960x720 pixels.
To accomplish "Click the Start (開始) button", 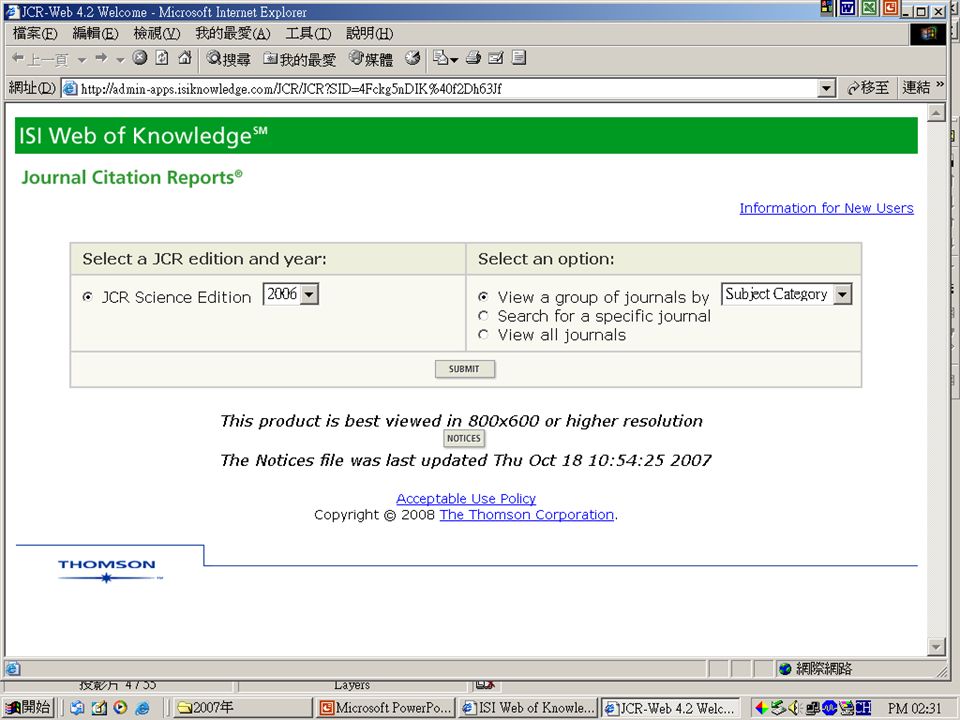I will pos(29,708).
